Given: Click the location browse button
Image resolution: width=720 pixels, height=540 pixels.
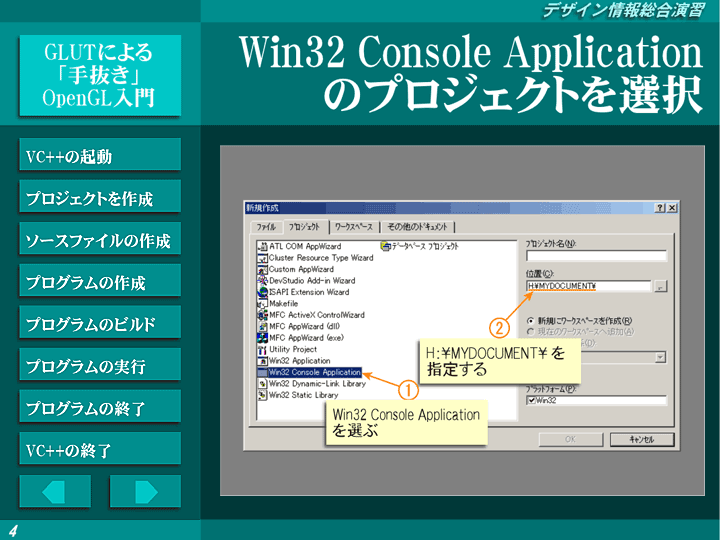Looking at the screenshot, I should (x=660, y=286).
